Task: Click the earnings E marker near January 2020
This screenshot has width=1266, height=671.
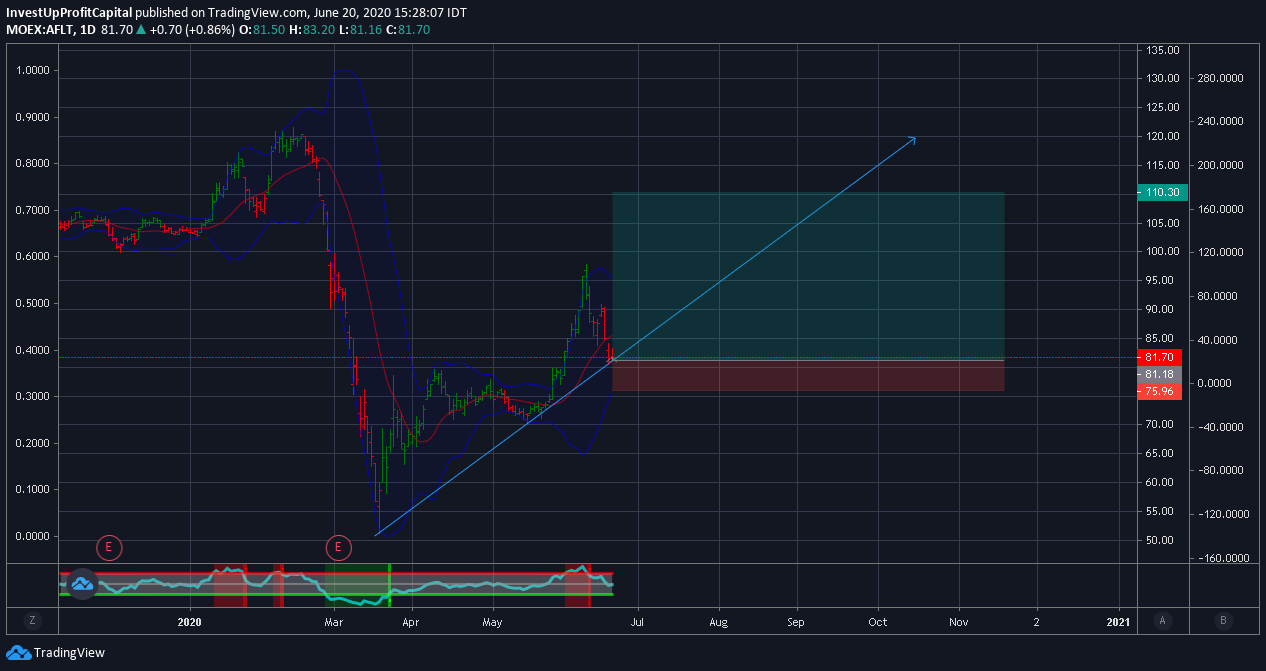Action: [109, 547]
